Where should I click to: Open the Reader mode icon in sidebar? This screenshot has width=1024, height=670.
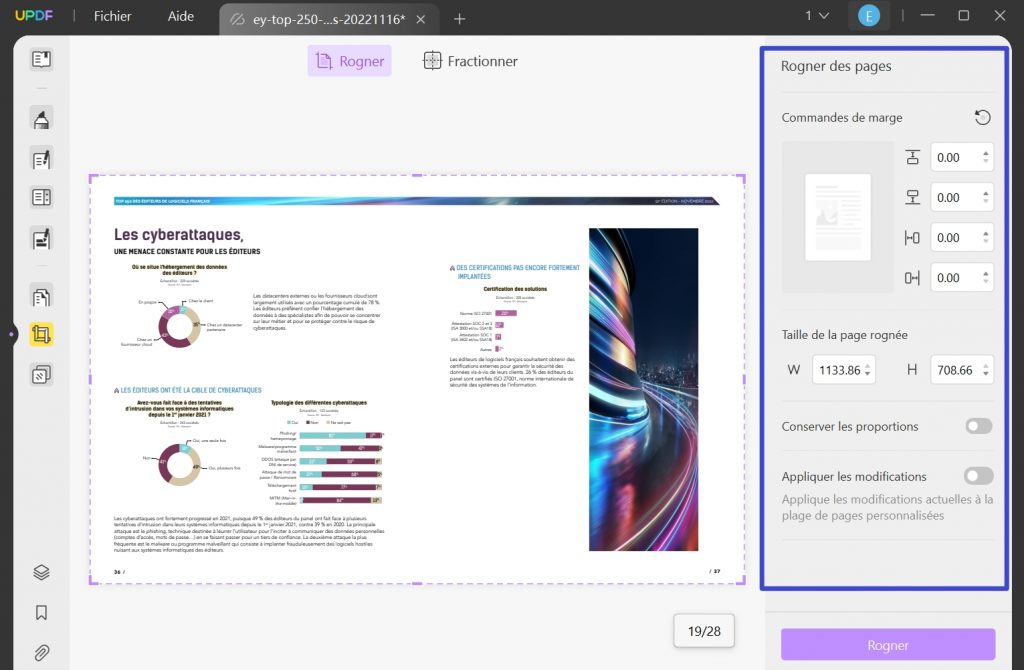(41, 59)
